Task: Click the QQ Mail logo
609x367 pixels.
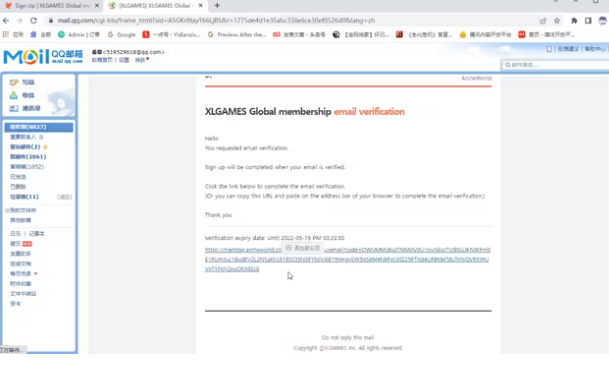Action: click(x=43, y=57)
